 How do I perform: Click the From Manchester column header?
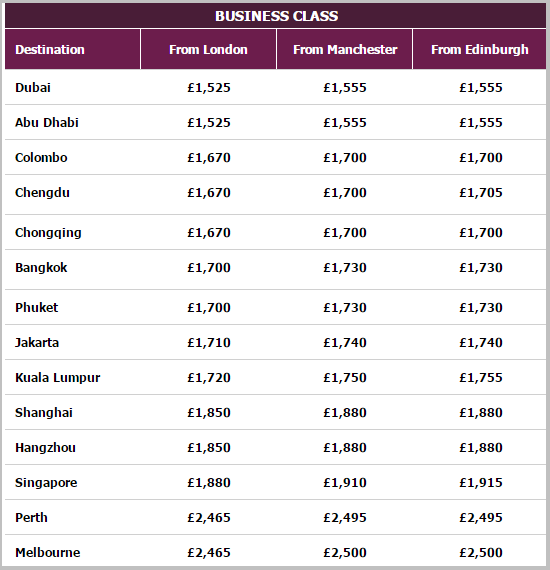pyautogui.click(x=345, y=49)
